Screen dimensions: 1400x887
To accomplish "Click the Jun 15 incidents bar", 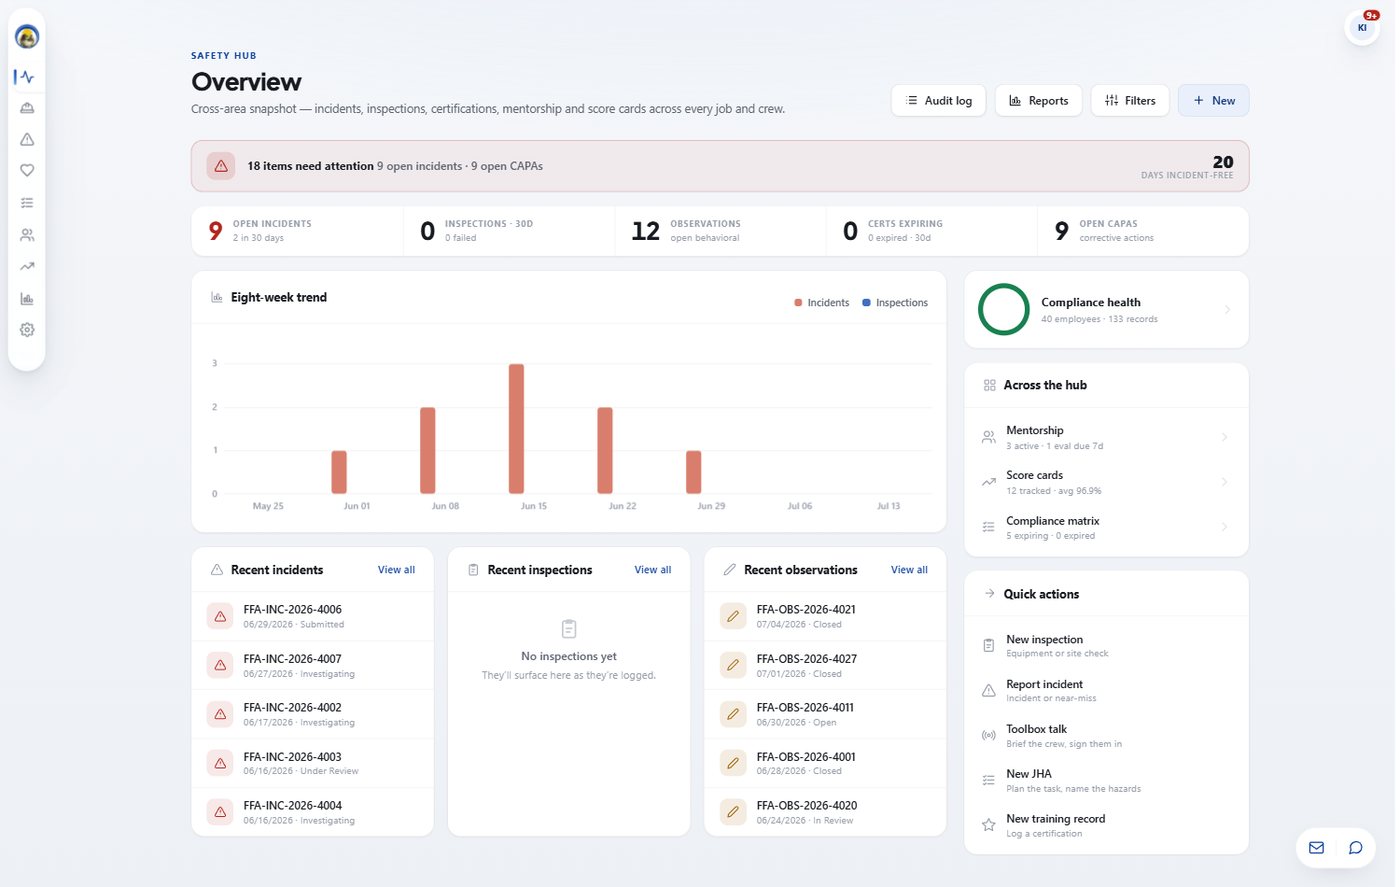I will pyautogui.click(x=516, y=429).
